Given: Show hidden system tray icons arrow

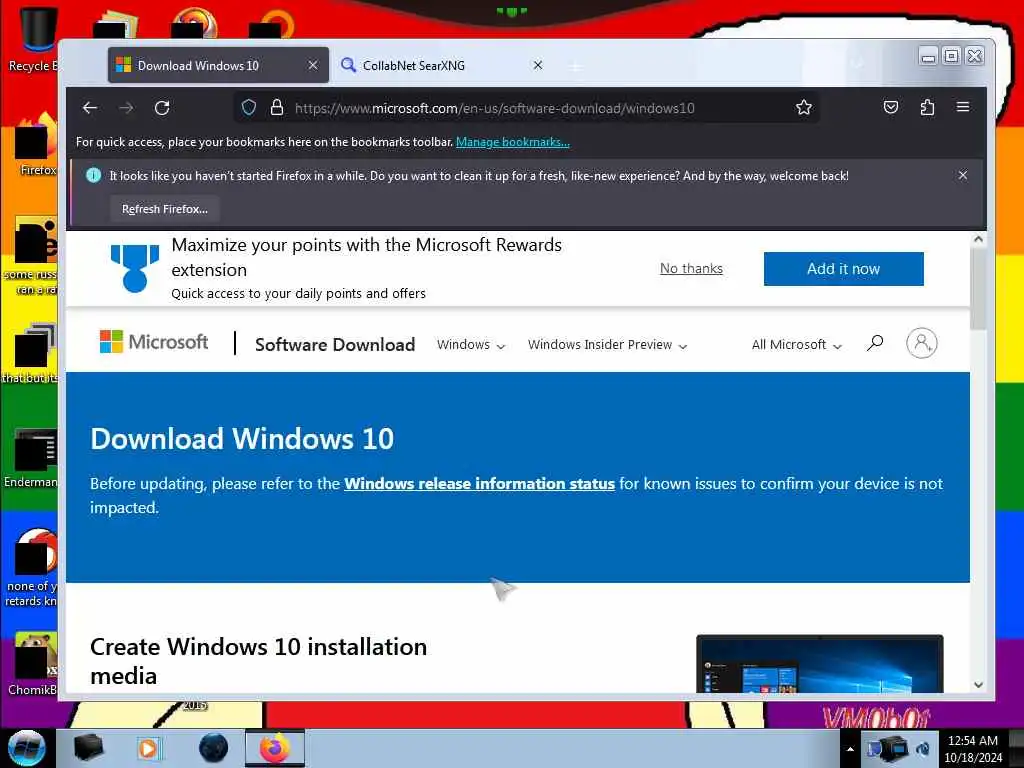Looking at the screenshot, I should [x=850, y=749].
